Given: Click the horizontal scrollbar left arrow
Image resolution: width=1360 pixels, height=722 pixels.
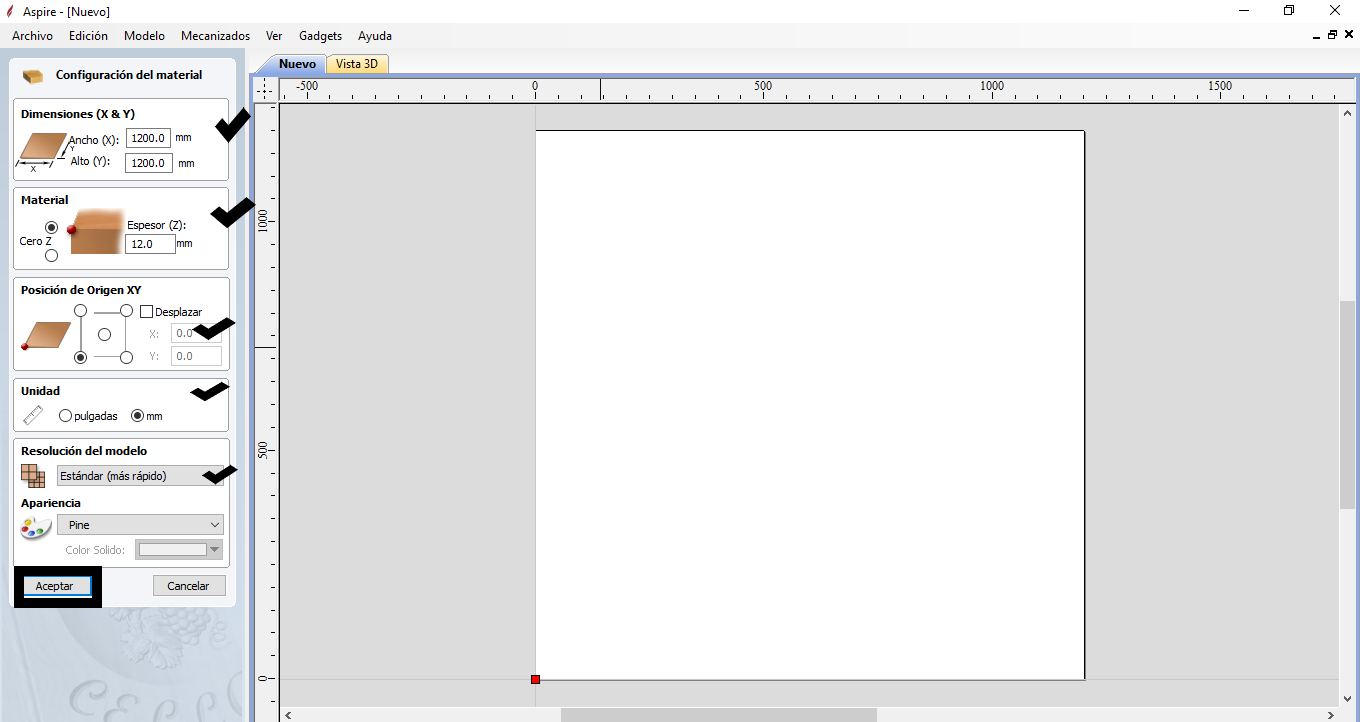Looking at the screenshot, I should point(289,715).
